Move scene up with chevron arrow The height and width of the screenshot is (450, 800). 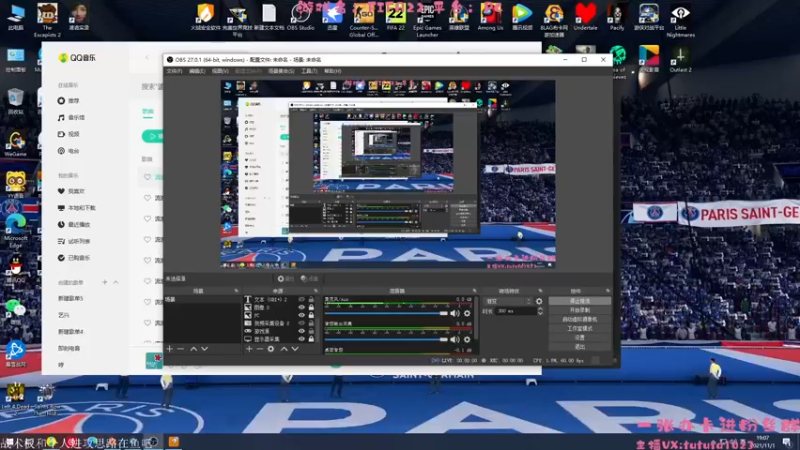coord(193,349)
